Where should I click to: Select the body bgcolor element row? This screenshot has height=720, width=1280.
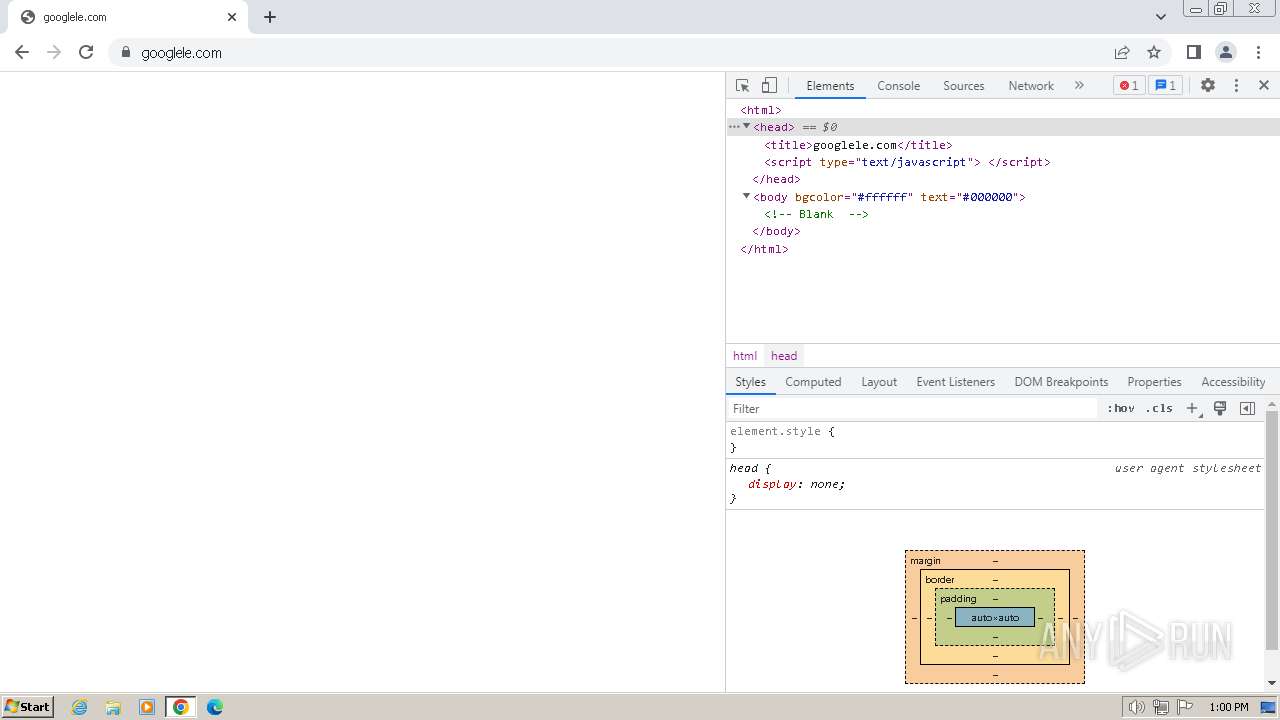coord(889,197)
